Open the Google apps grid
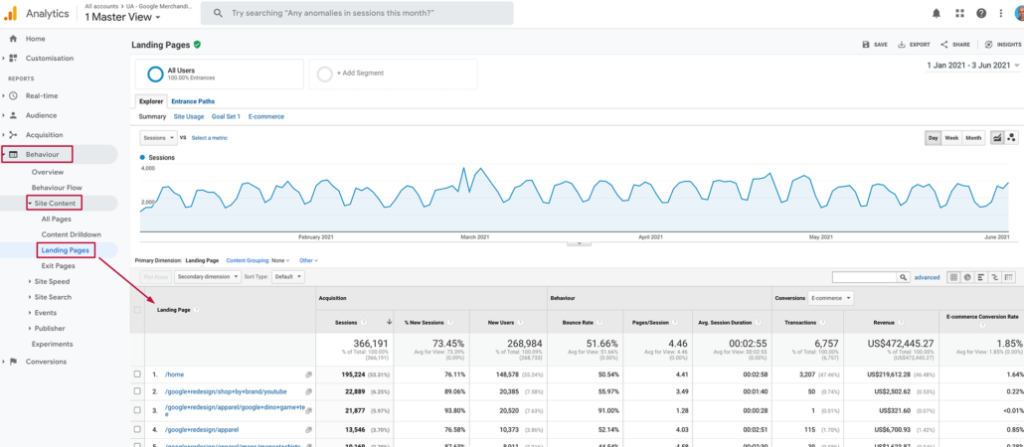Viewport: 1024px width, 447px height. pyautogui.click(x=959, y=13)
